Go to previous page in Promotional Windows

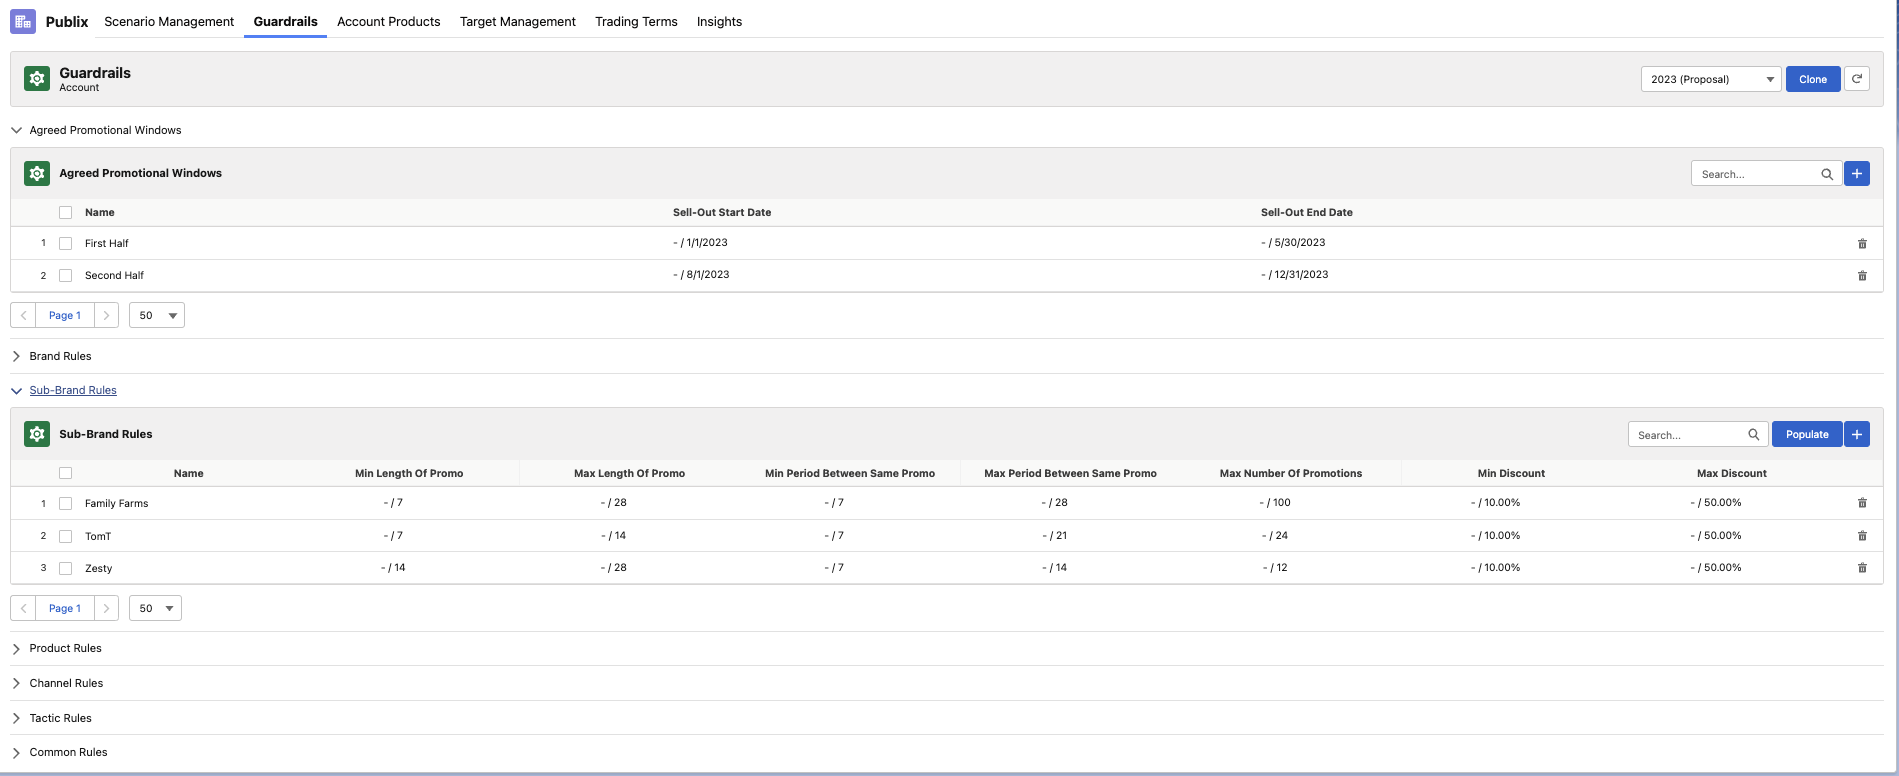[x=24, y=315]
